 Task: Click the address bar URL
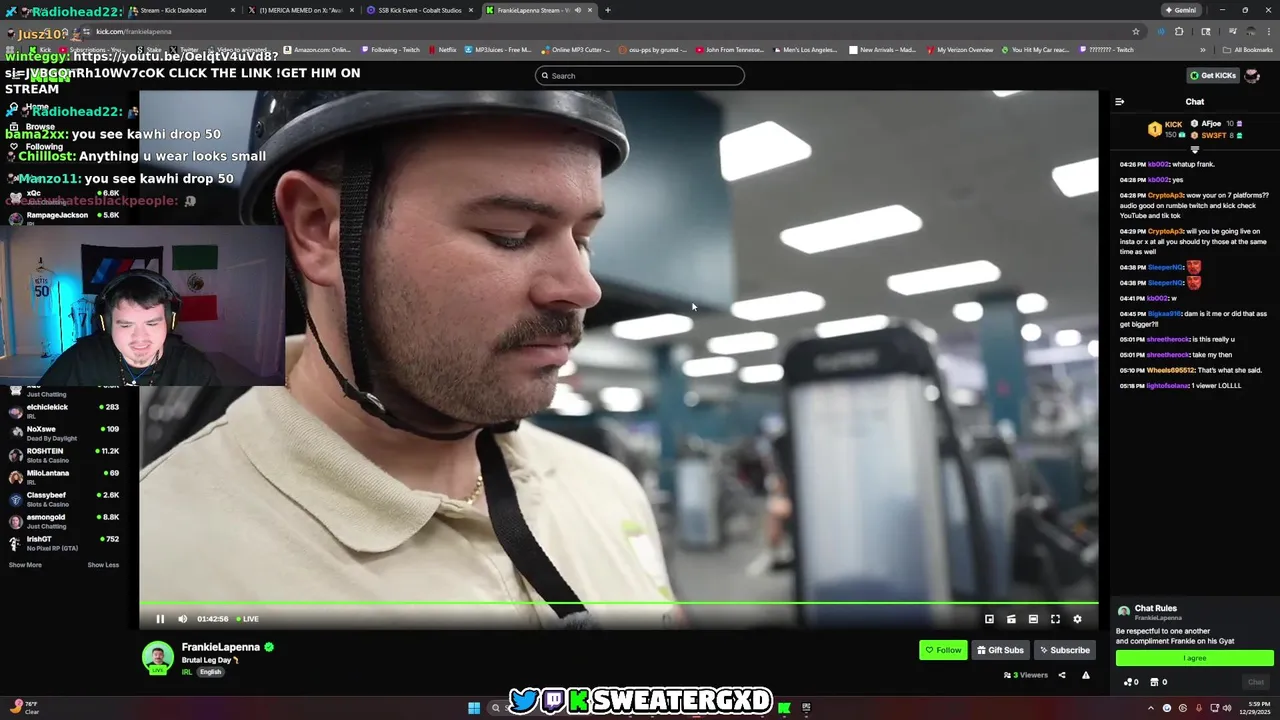pyautogui.click(x=135, y=32)
